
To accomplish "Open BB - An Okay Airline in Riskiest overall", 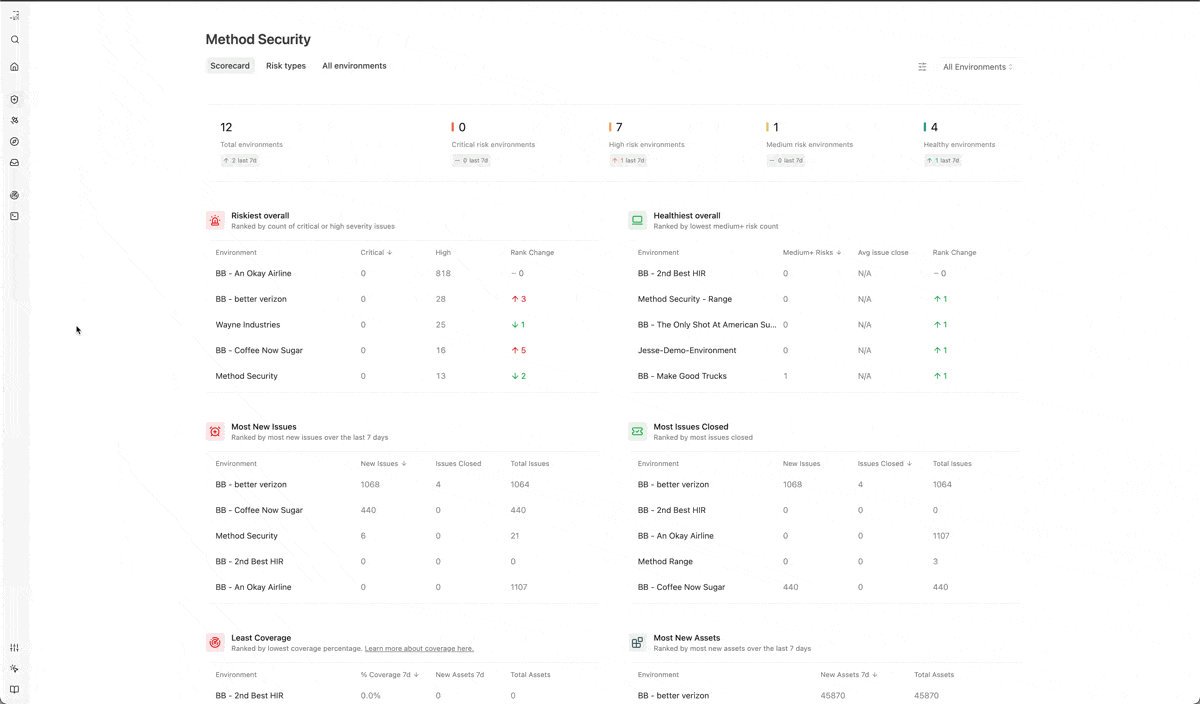I will click(x=253, y=273).
